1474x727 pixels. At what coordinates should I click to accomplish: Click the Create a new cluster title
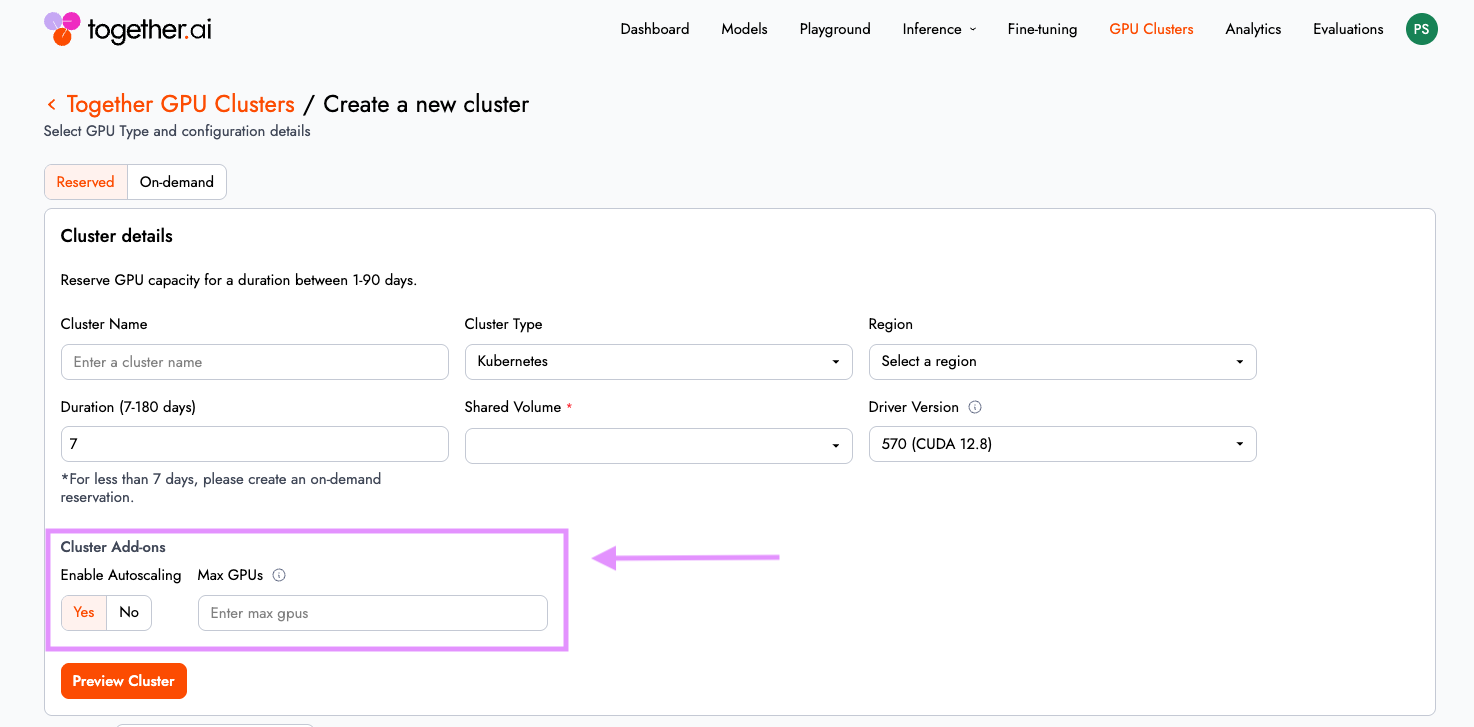click(426, 104)
